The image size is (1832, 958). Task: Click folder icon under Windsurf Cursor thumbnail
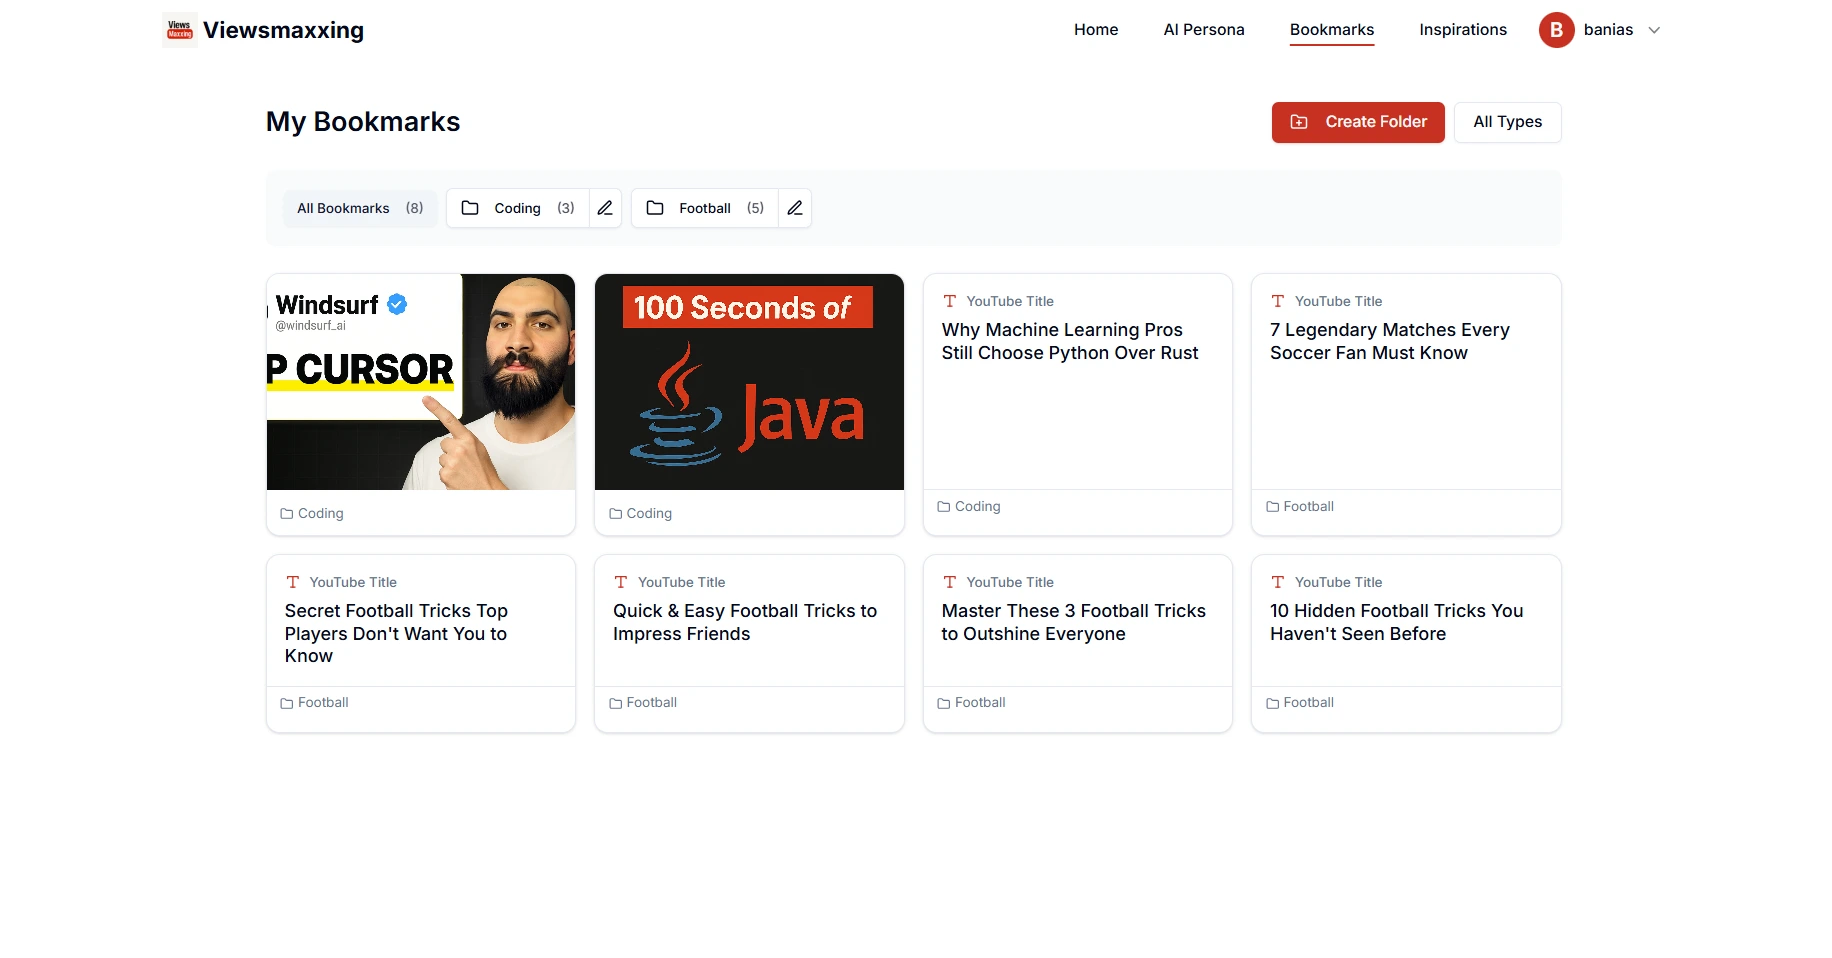[287, 514]
